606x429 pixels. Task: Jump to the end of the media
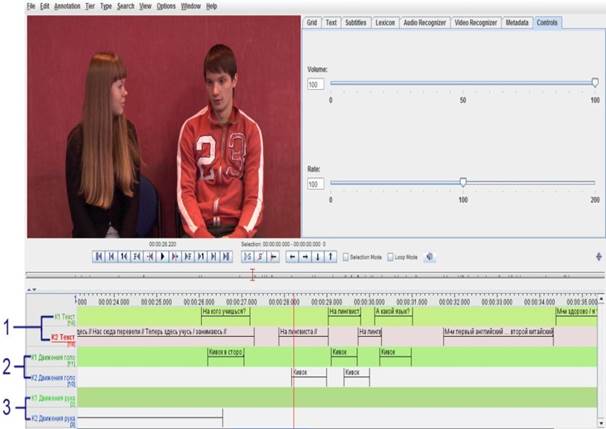point(226,257)
